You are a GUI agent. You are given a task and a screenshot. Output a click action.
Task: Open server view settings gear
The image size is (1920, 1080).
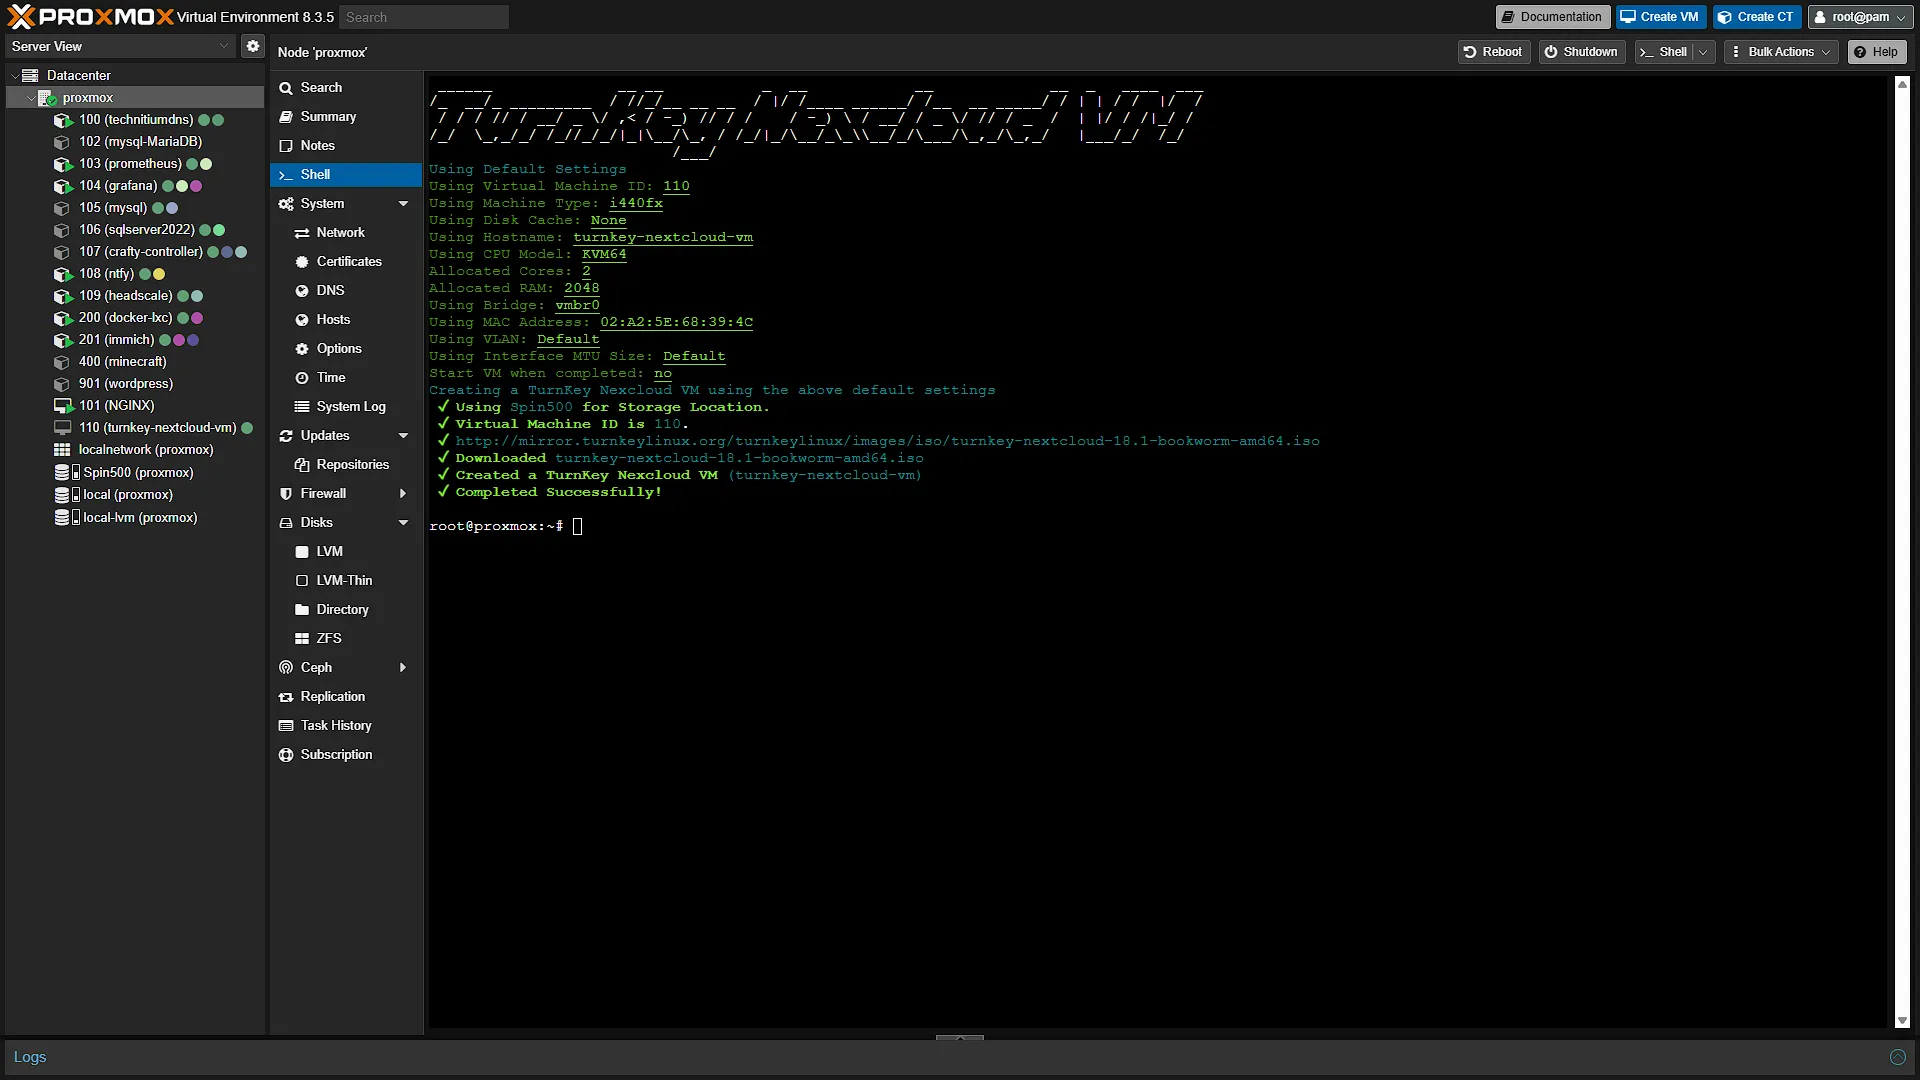click(252, 46)
